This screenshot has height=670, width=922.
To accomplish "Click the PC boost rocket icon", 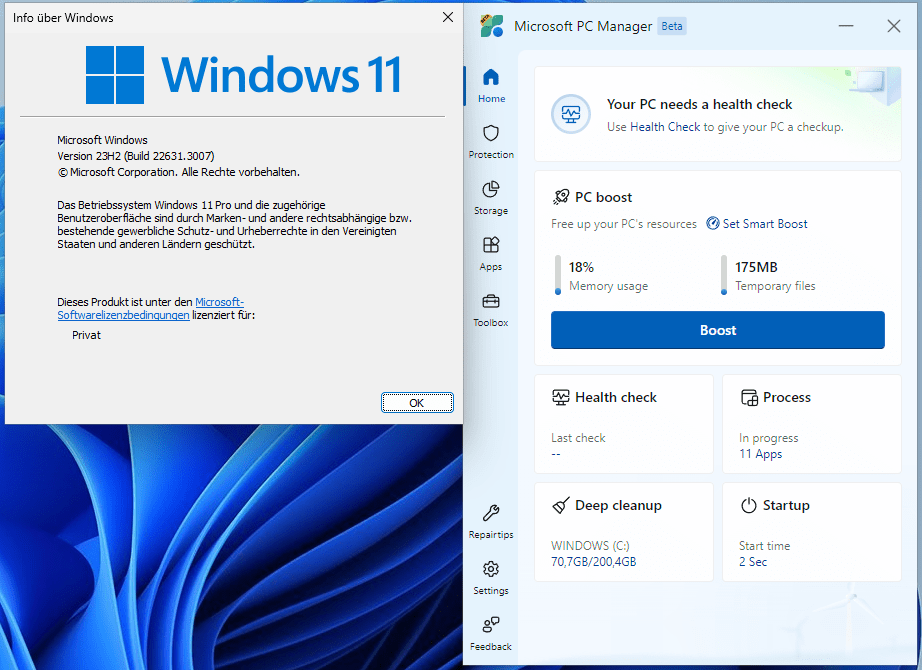I will click(x=561, y=197).
